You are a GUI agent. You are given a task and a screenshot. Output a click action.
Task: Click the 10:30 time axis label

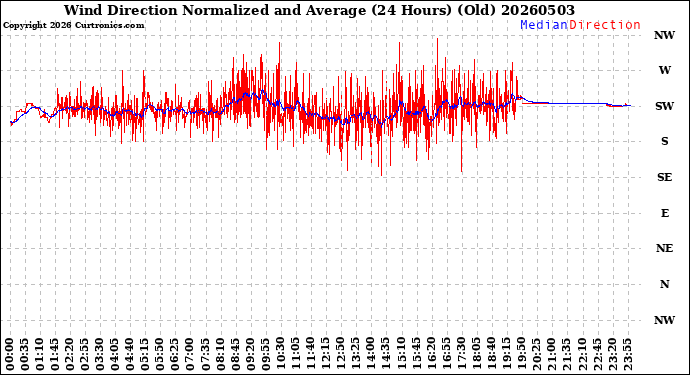point(281,355)
